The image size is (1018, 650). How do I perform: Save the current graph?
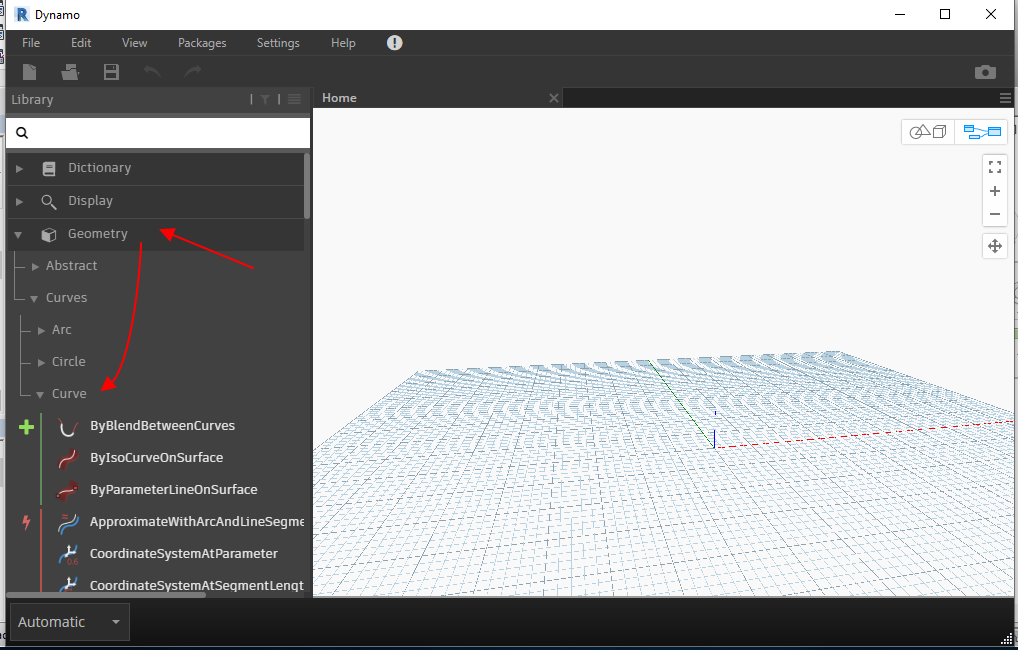click(111, 72)
